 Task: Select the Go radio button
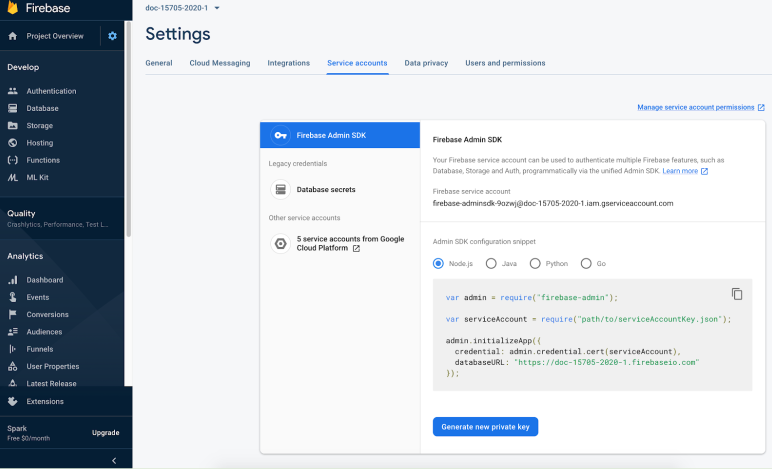click(586, 263)
